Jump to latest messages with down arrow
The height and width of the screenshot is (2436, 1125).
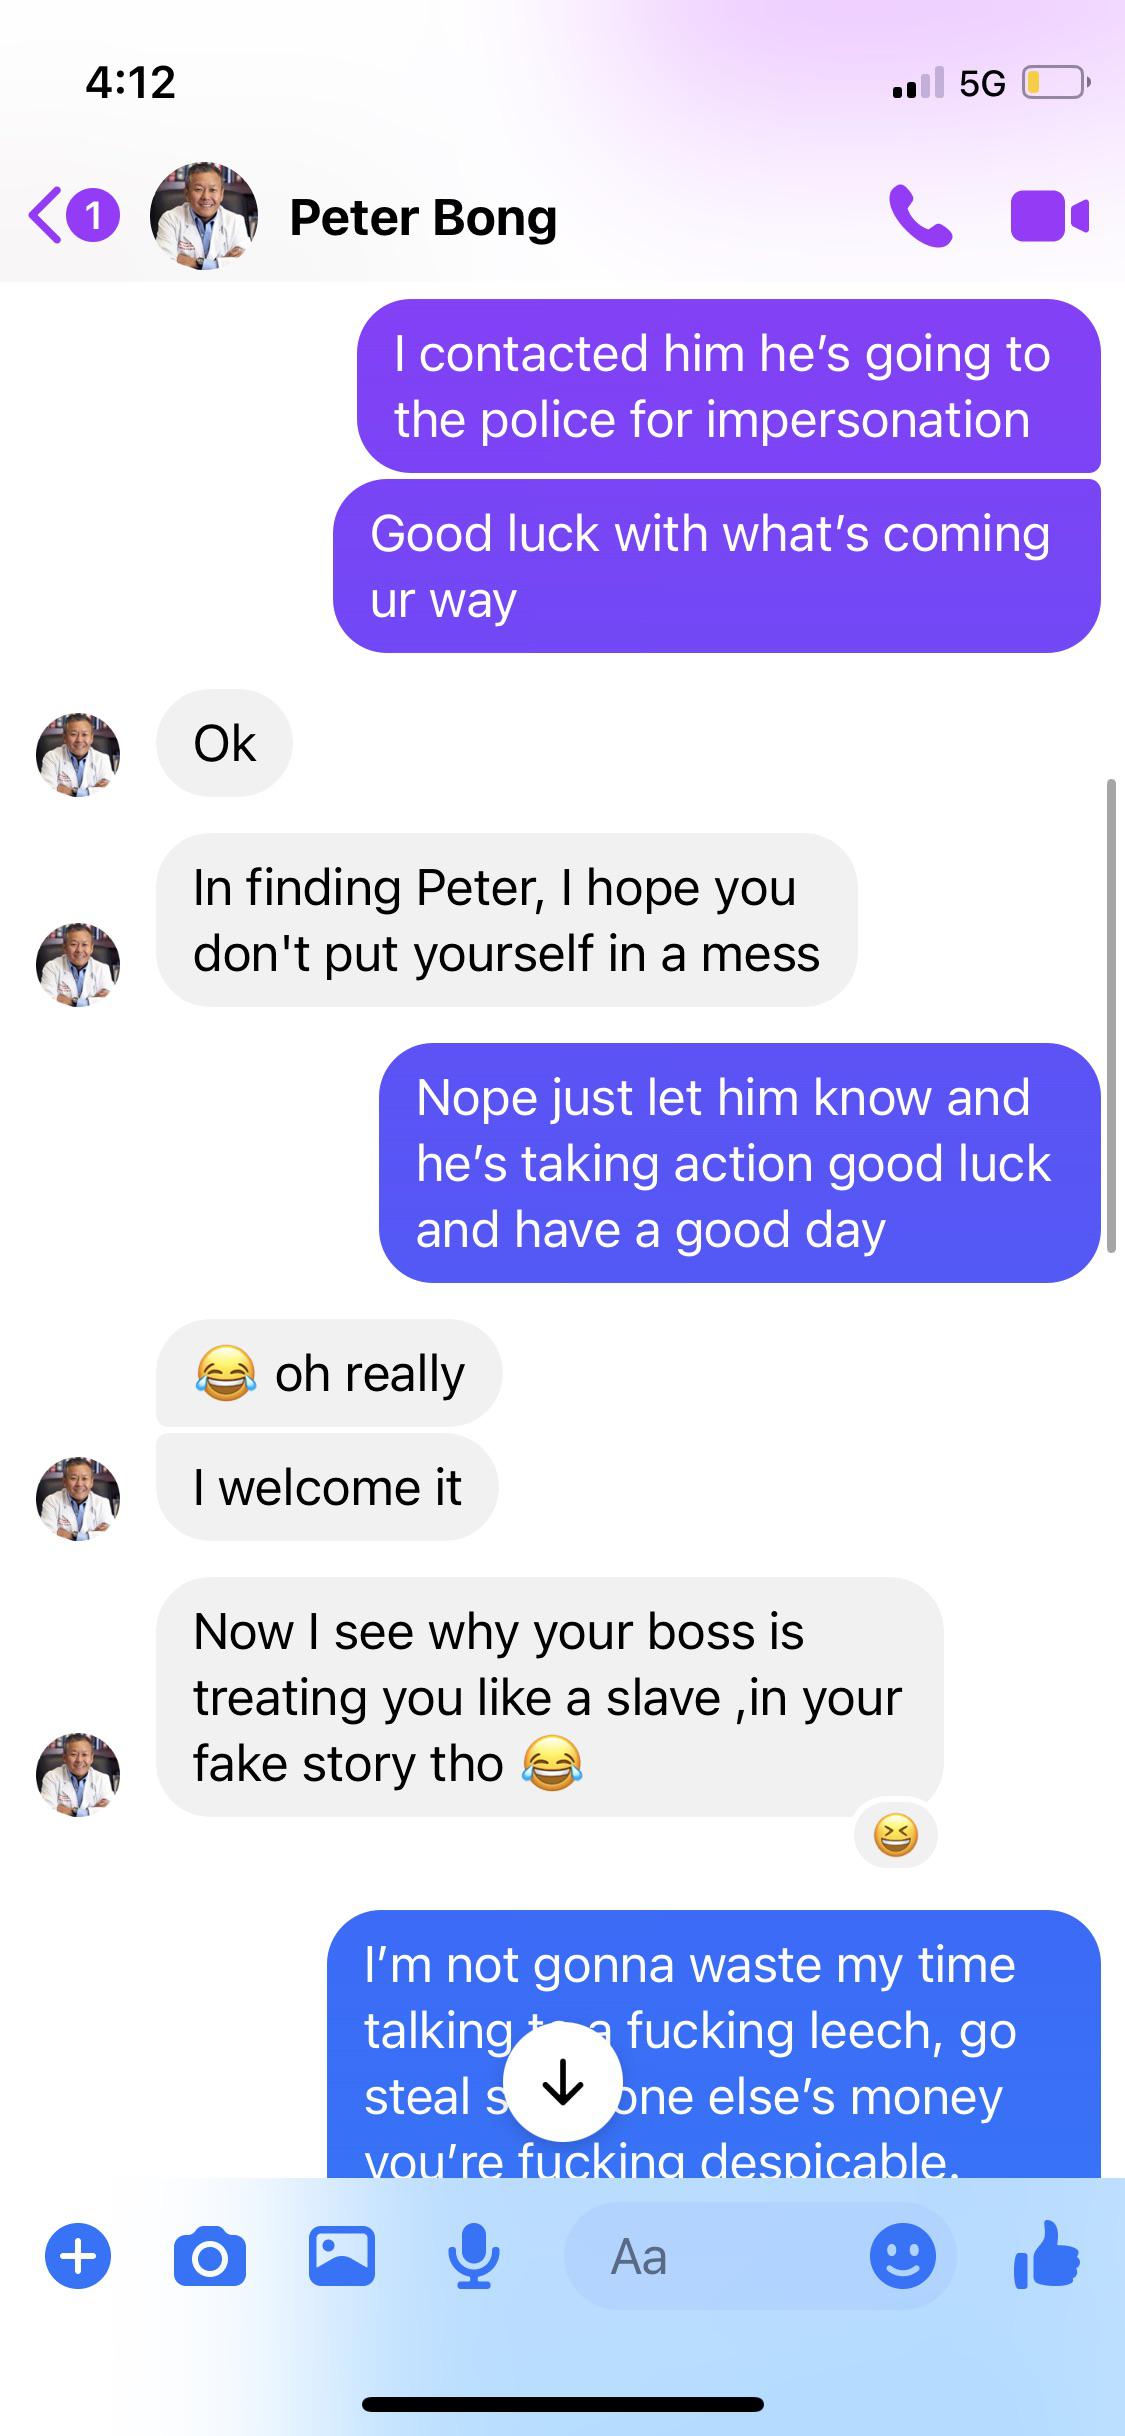(563, 2083)
